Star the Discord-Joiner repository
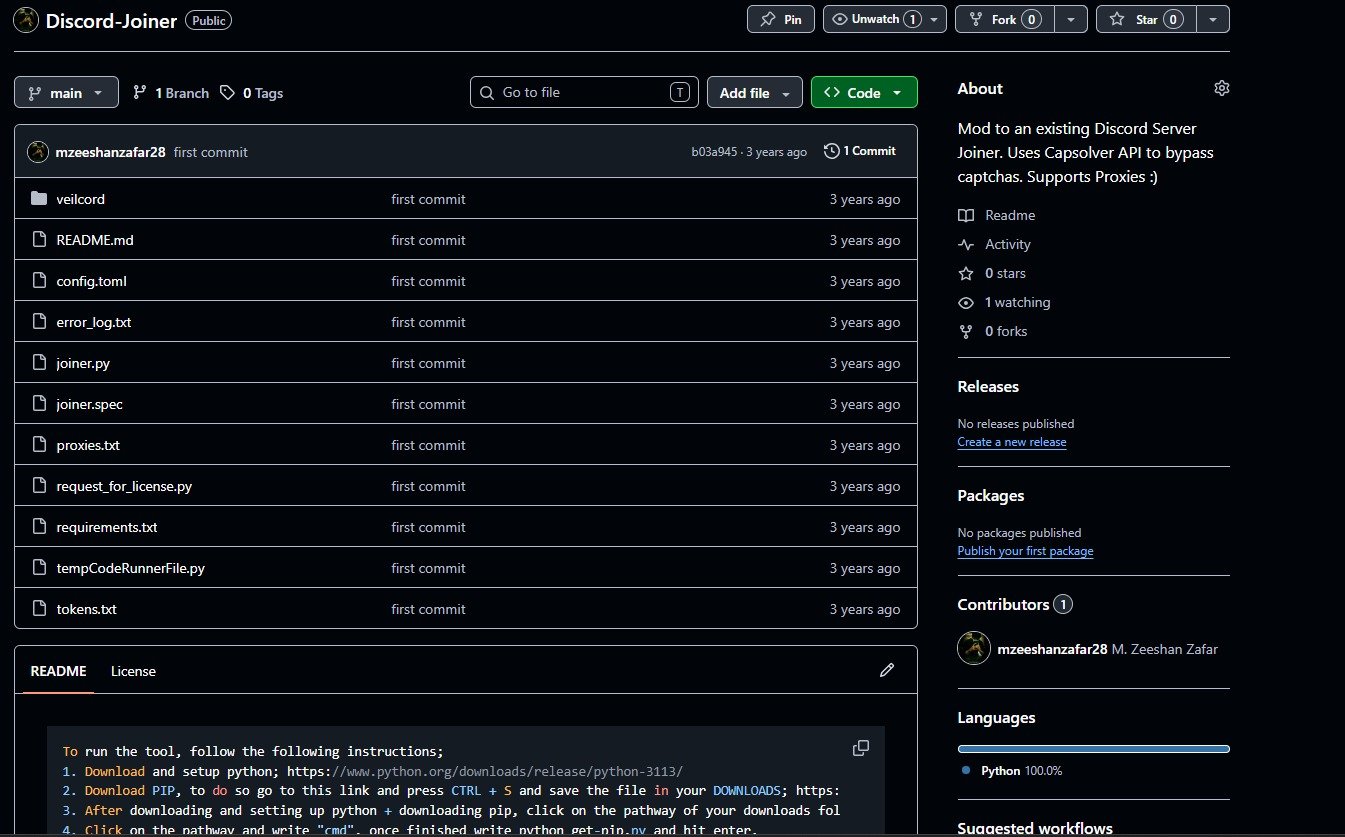Viewport: 1345px width, 837px height. pyautogui.click(x=1146, y=19)
